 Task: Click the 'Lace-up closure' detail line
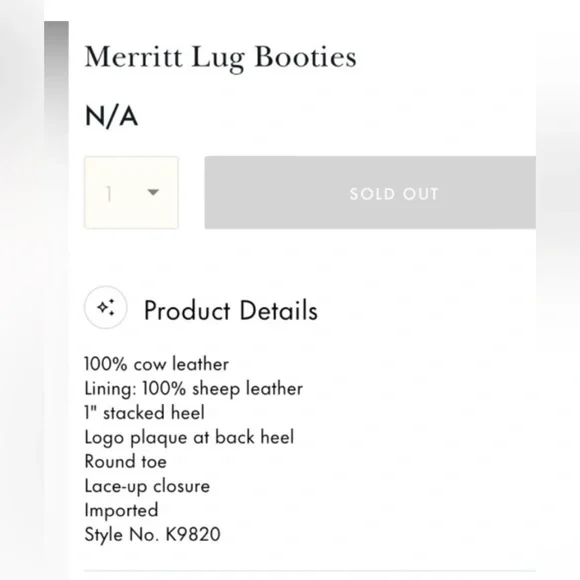(147, 486)
